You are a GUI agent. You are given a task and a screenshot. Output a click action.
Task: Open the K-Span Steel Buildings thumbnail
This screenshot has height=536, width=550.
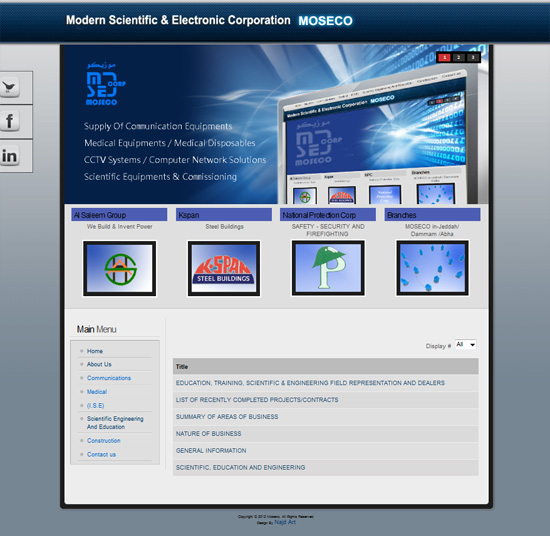pyautogui.click(x=224, y=268)
